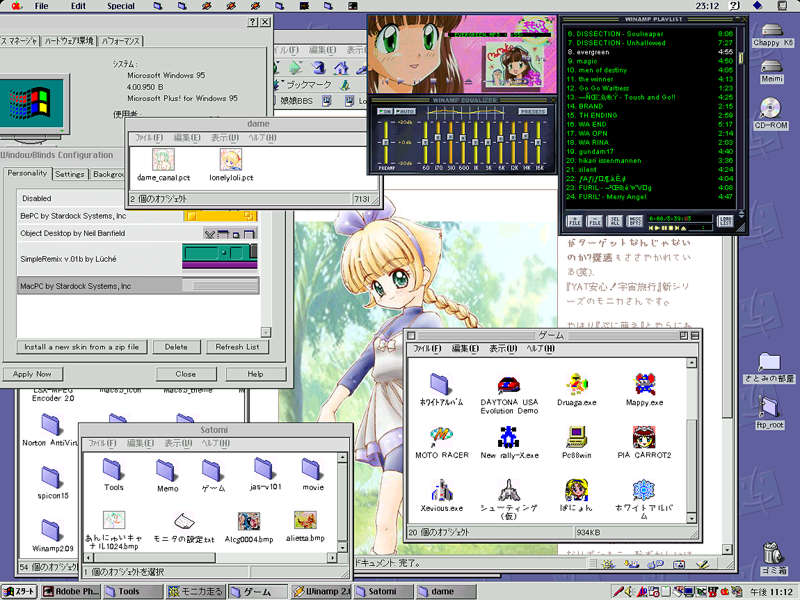Toggle the equalizer AUTO button
Screen dimensions: 800x600
tap(405, 111)
